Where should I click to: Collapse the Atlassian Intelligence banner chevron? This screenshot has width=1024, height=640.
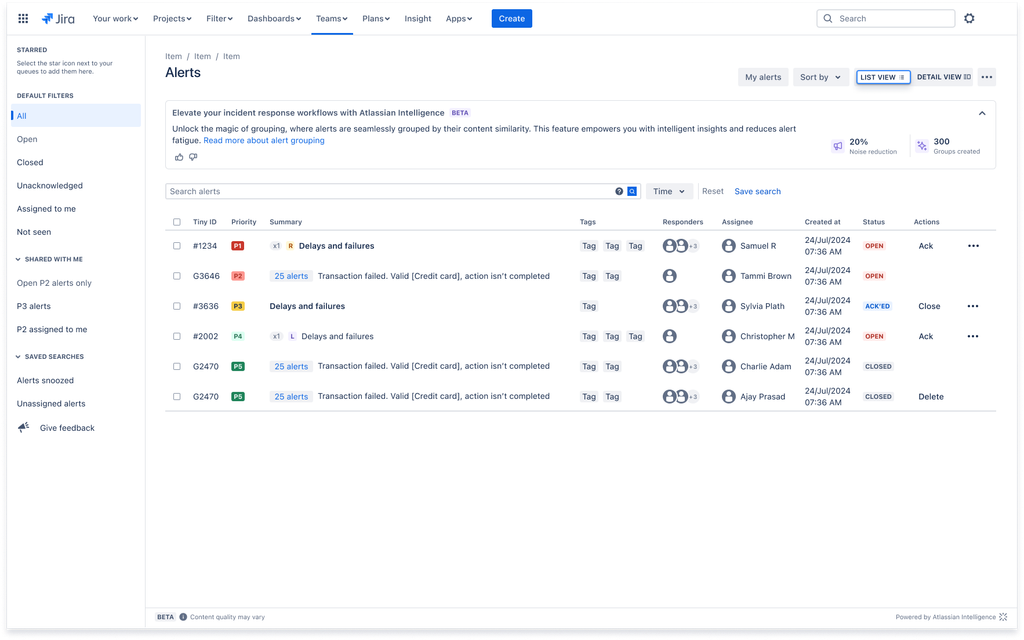click(x=981, y=112)
